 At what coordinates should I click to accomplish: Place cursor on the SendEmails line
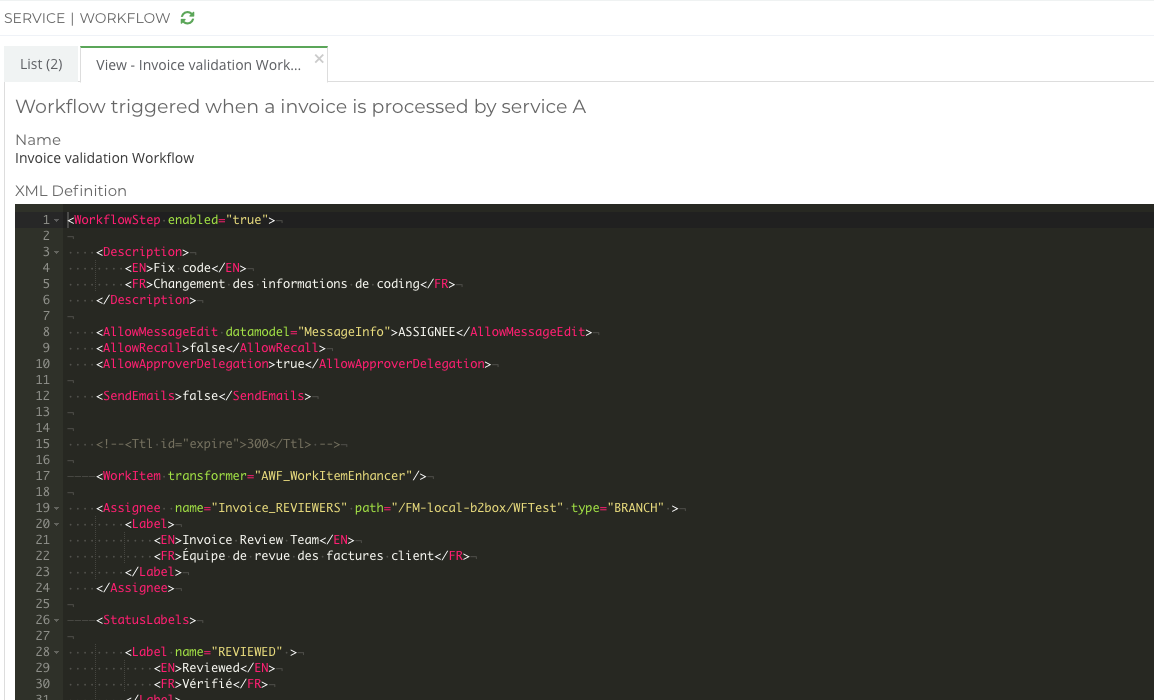click(x=200, y=395)
